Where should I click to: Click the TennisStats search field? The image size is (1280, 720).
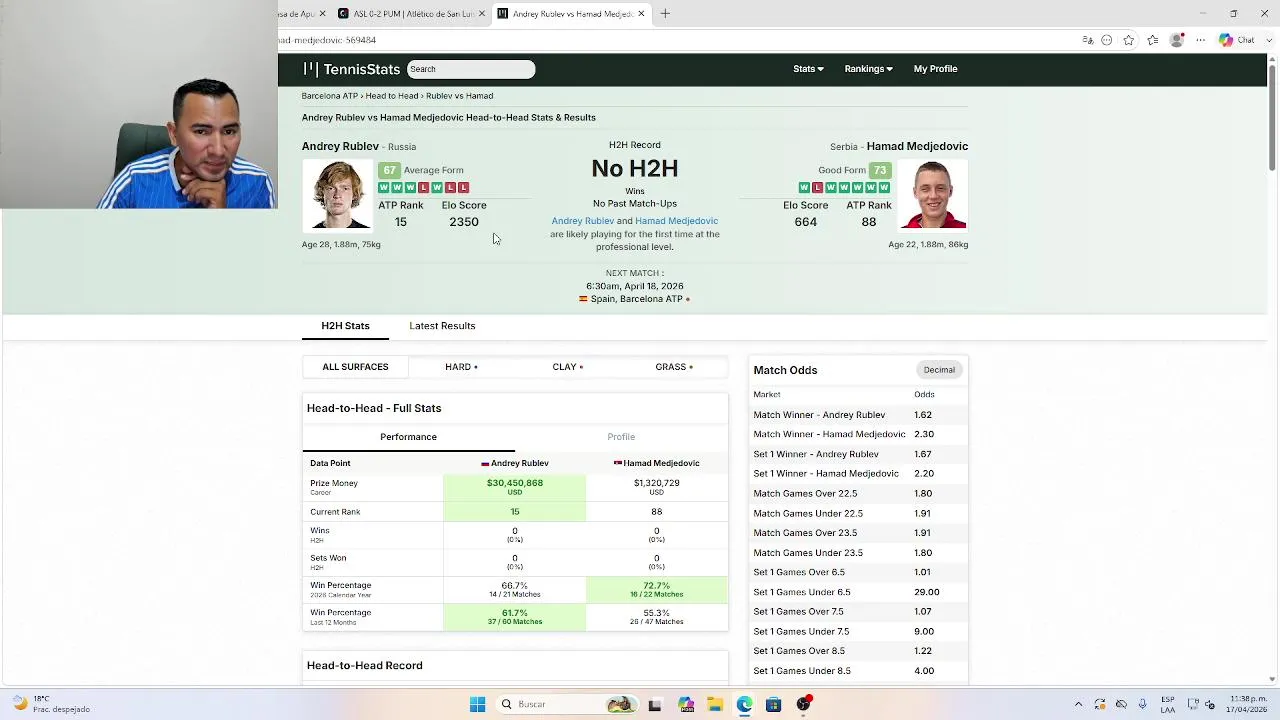click(470, 69)
